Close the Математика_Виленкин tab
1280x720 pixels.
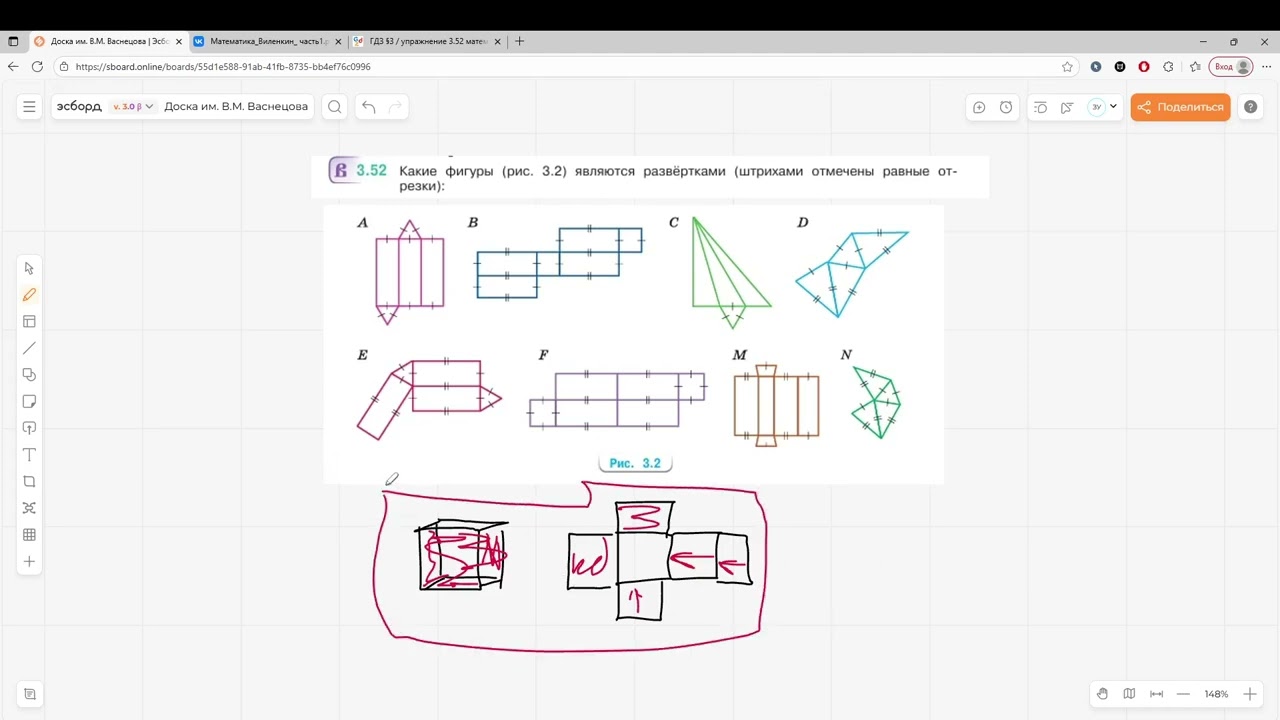pyautogui.click(x=338, y=41)
